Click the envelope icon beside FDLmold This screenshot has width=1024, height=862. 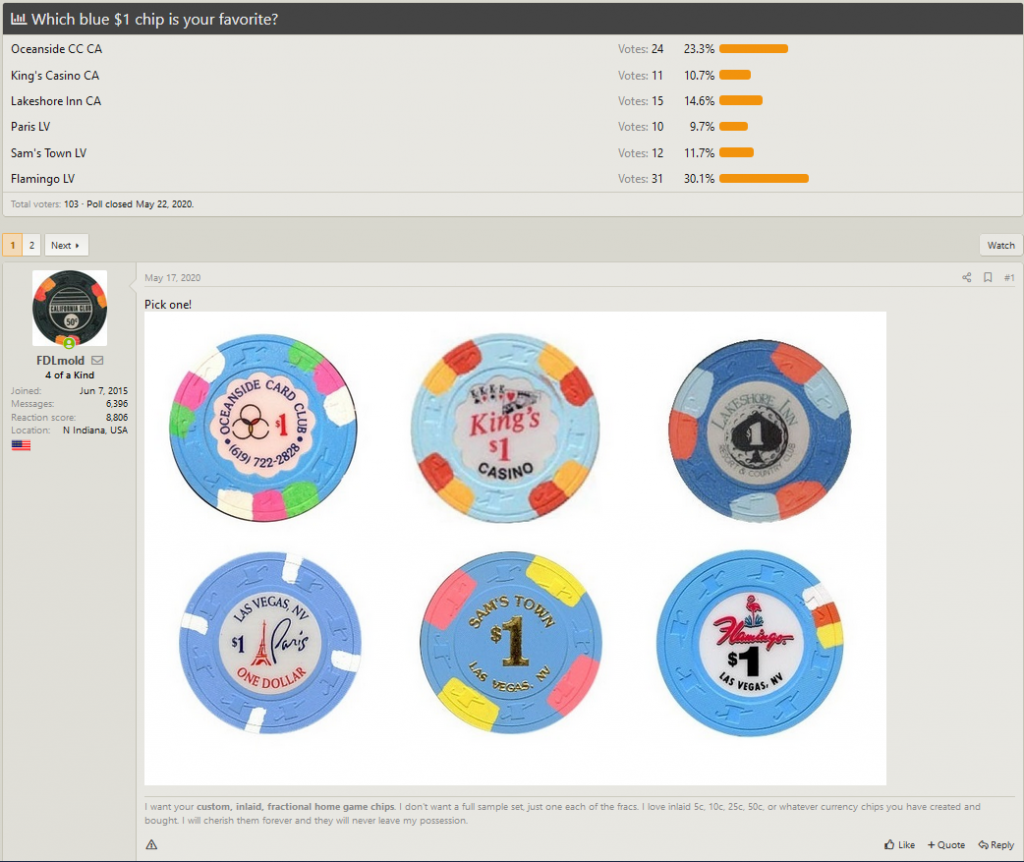coord(97,360)
